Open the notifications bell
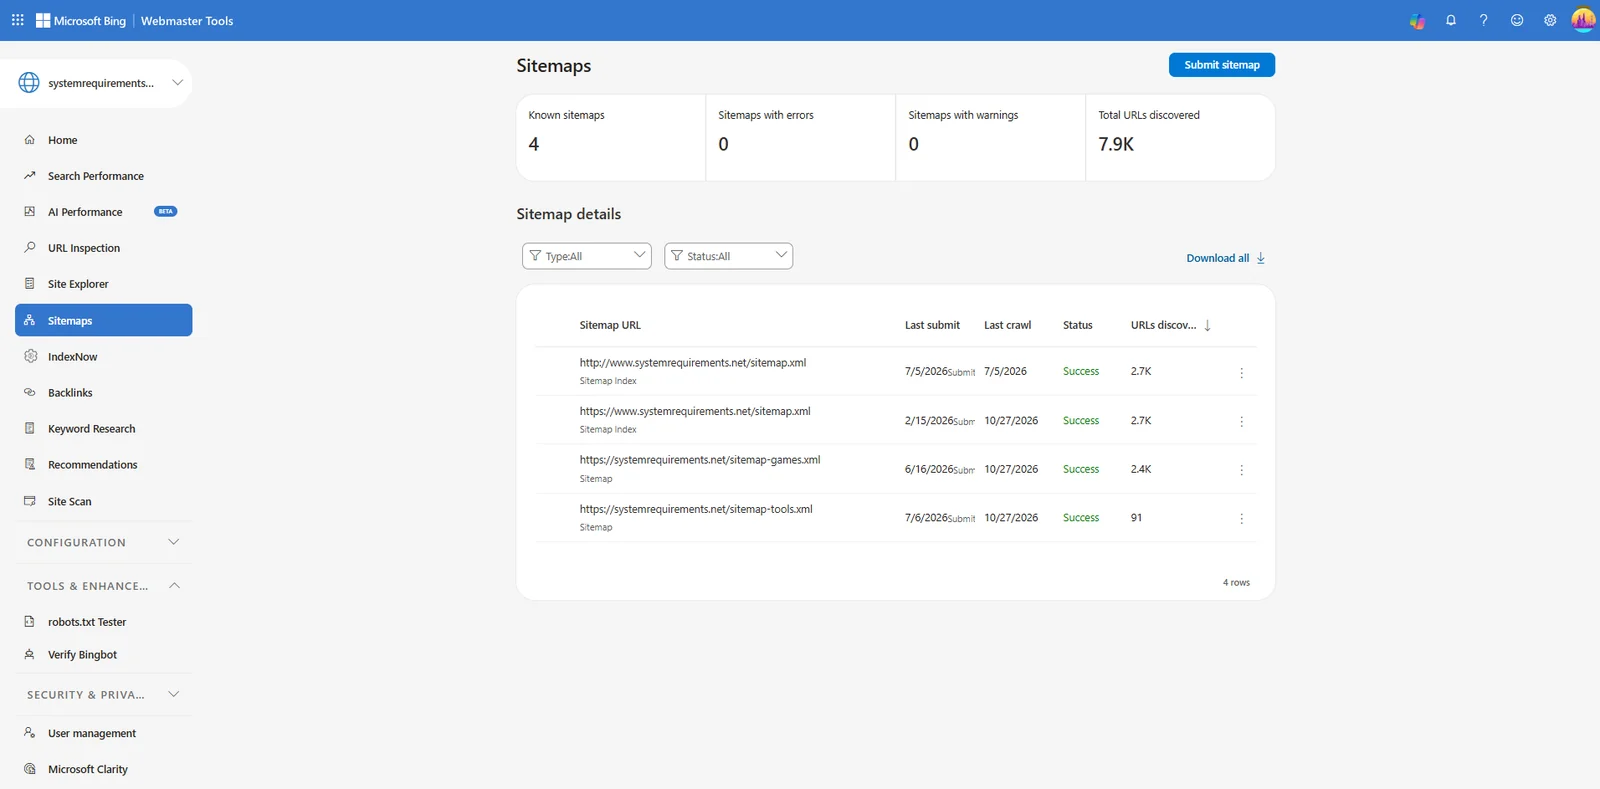 pos(1451,20)
